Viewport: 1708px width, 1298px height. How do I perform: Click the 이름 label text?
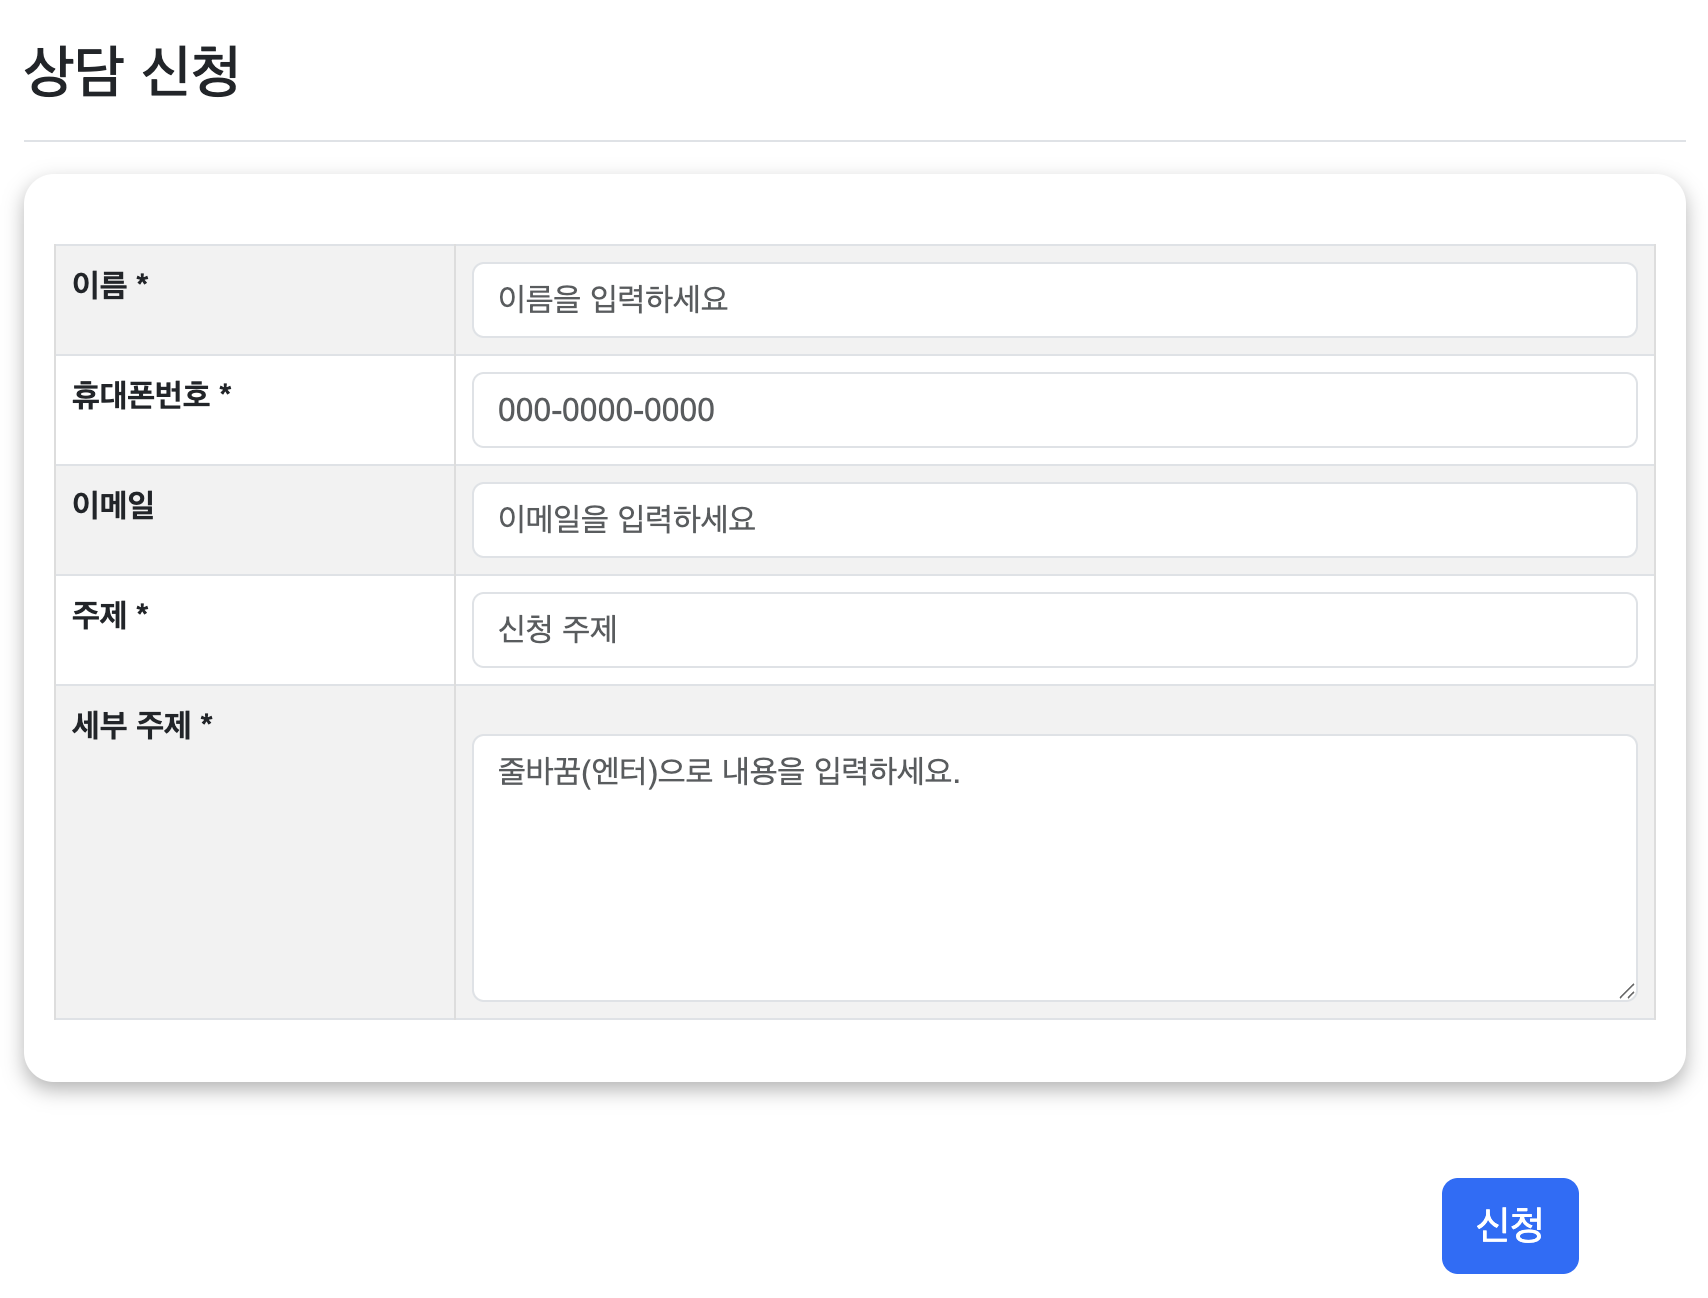[99, 285]
